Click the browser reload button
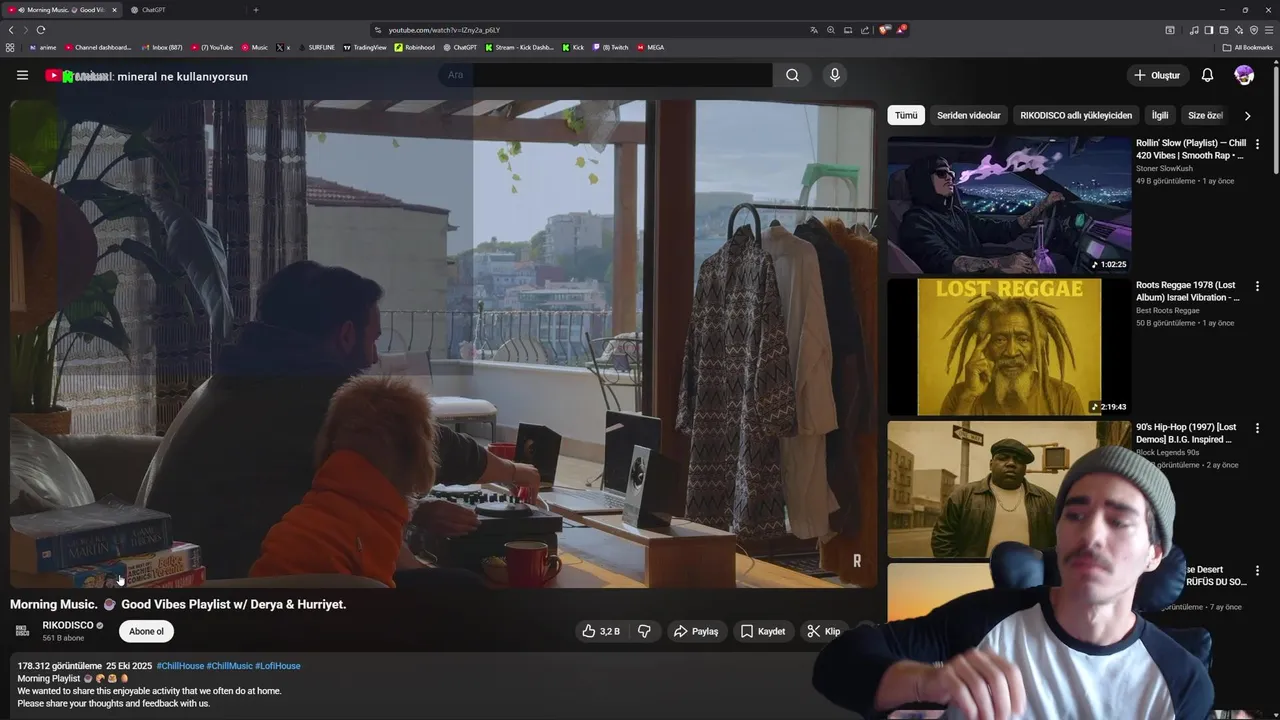 40,30
